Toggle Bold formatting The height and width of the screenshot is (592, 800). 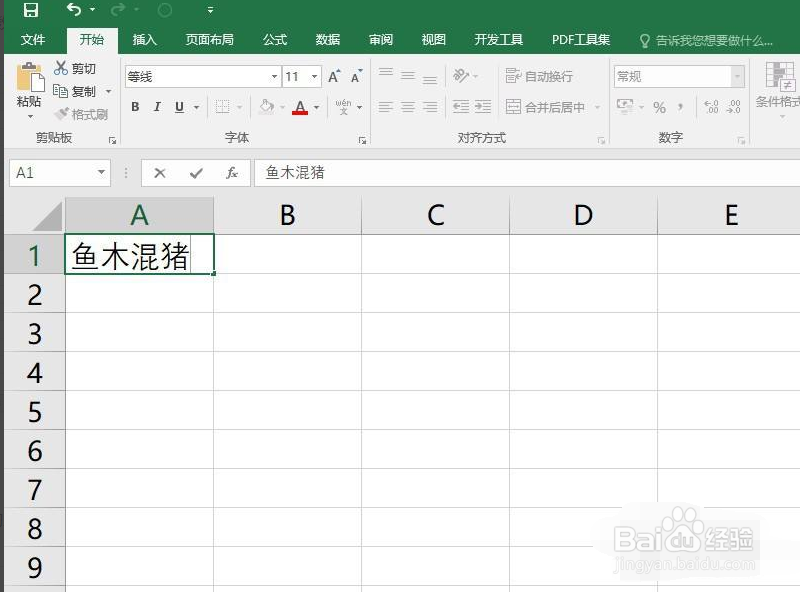[135, 107]
